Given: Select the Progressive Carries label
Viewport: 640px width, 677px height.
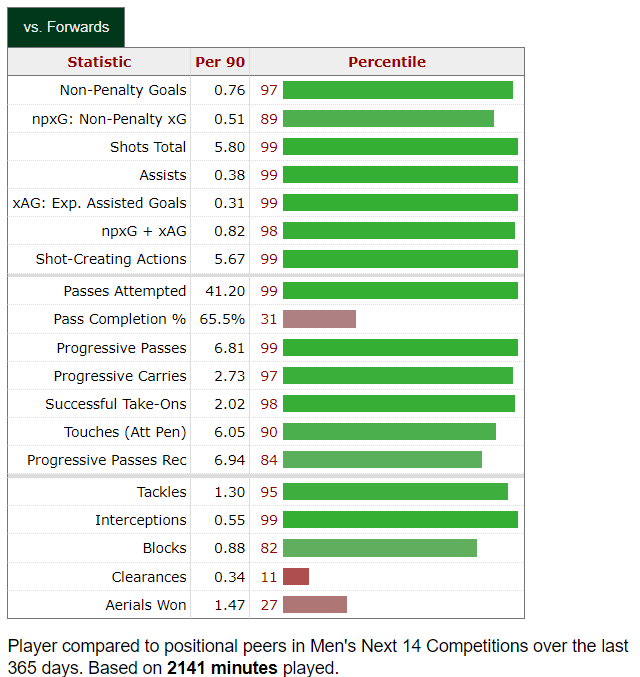Looking at the screenshot, I should coord(120,376).
